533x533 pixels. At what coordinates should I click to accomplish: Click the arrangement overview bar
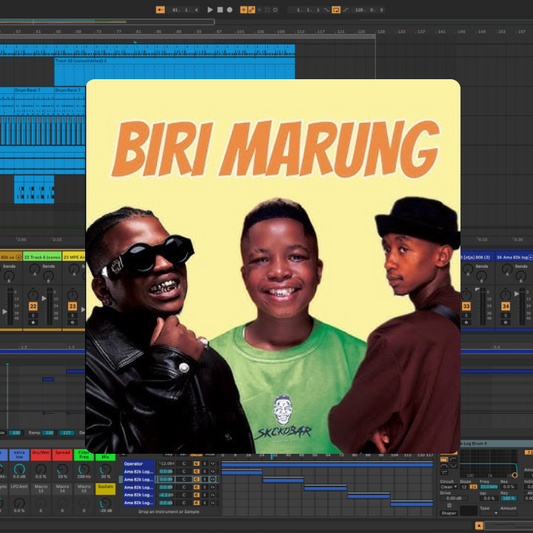107,22
